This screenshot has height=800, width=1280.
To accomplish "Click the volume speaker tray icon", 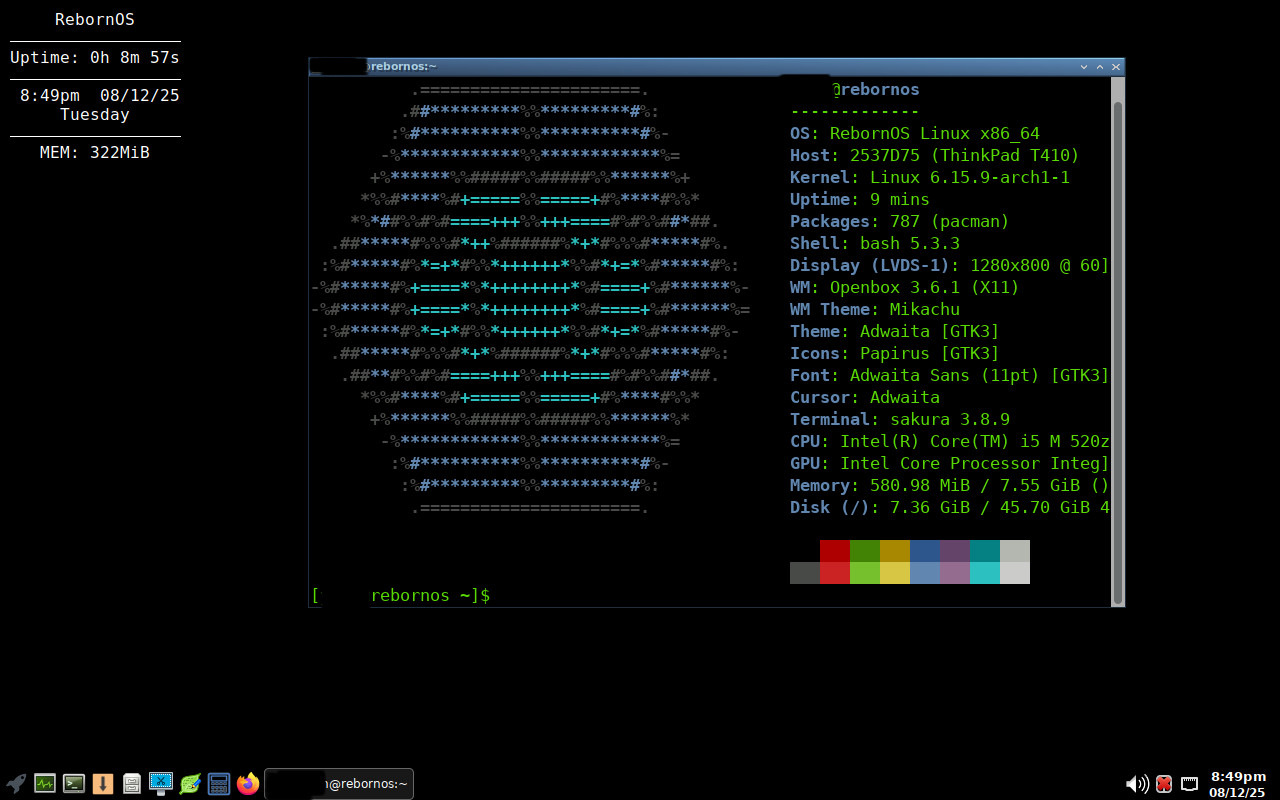I will point(1137,784).
